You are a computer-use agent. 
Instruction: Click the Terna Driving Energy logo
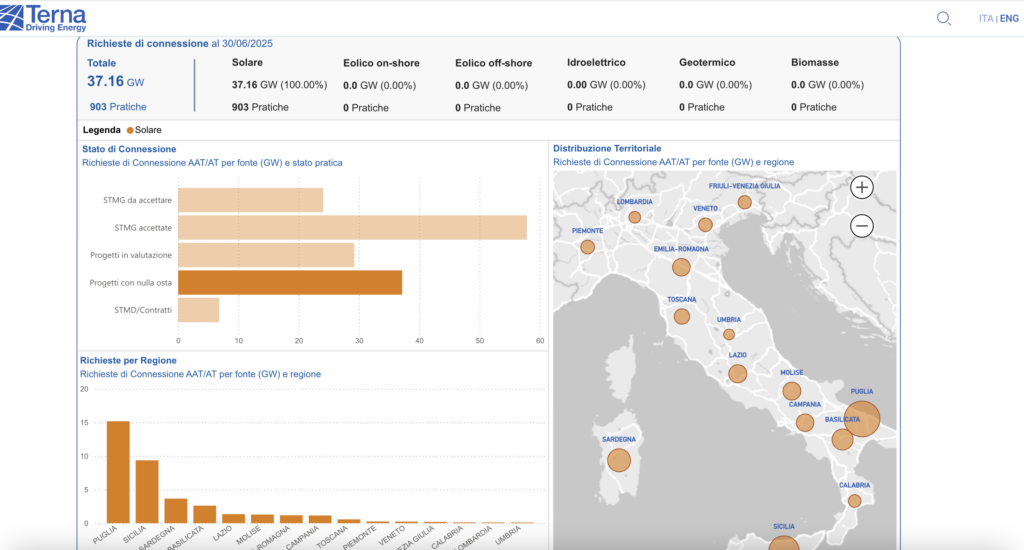point(43,18)
